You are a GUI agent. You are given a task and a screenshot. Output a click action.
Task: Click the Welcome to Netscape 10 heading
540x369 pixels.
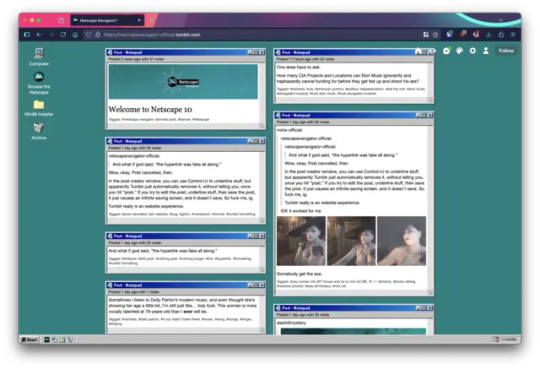click(150, 109)
